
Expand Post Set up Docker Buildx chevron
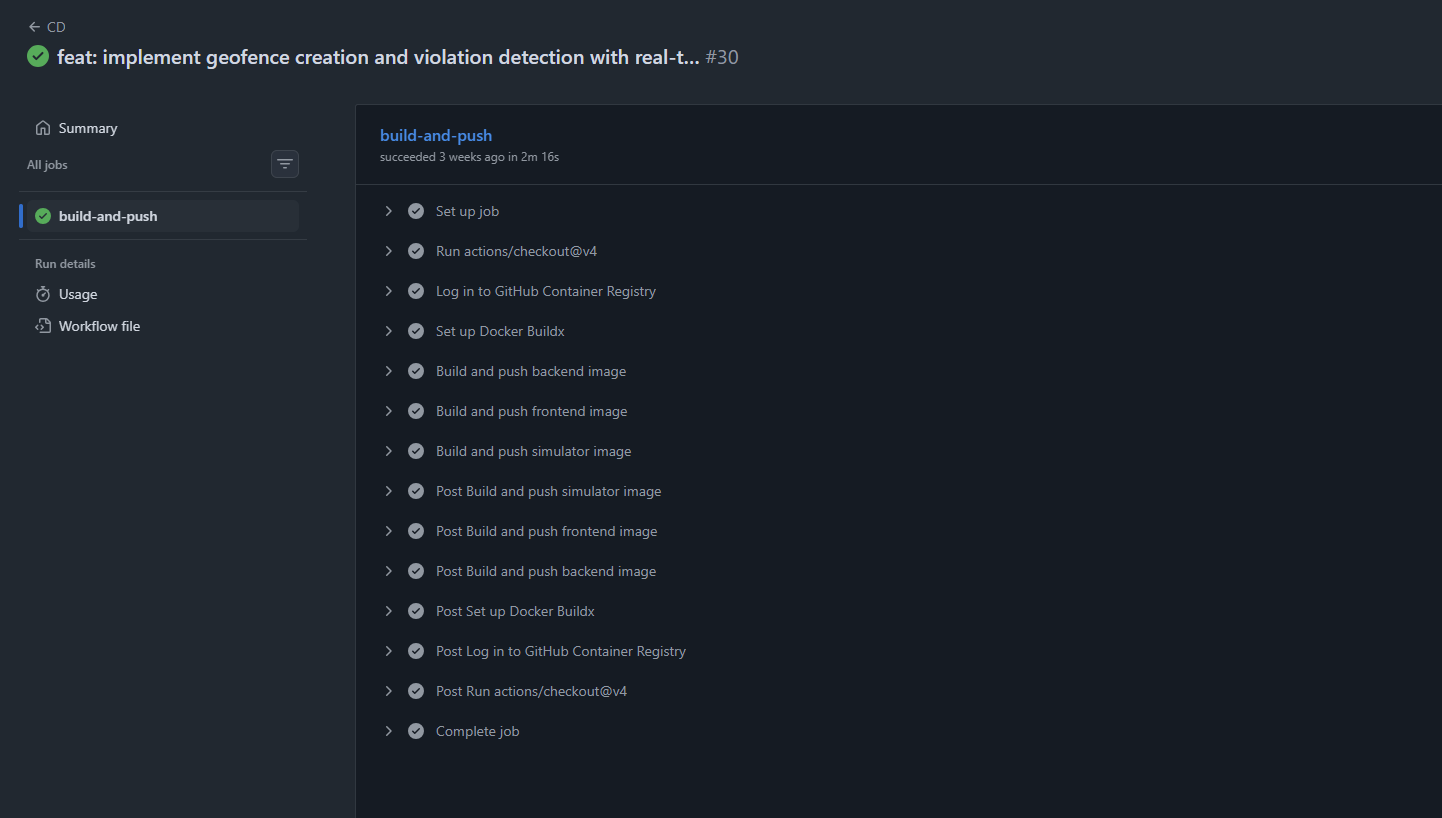tap(389, 611)
